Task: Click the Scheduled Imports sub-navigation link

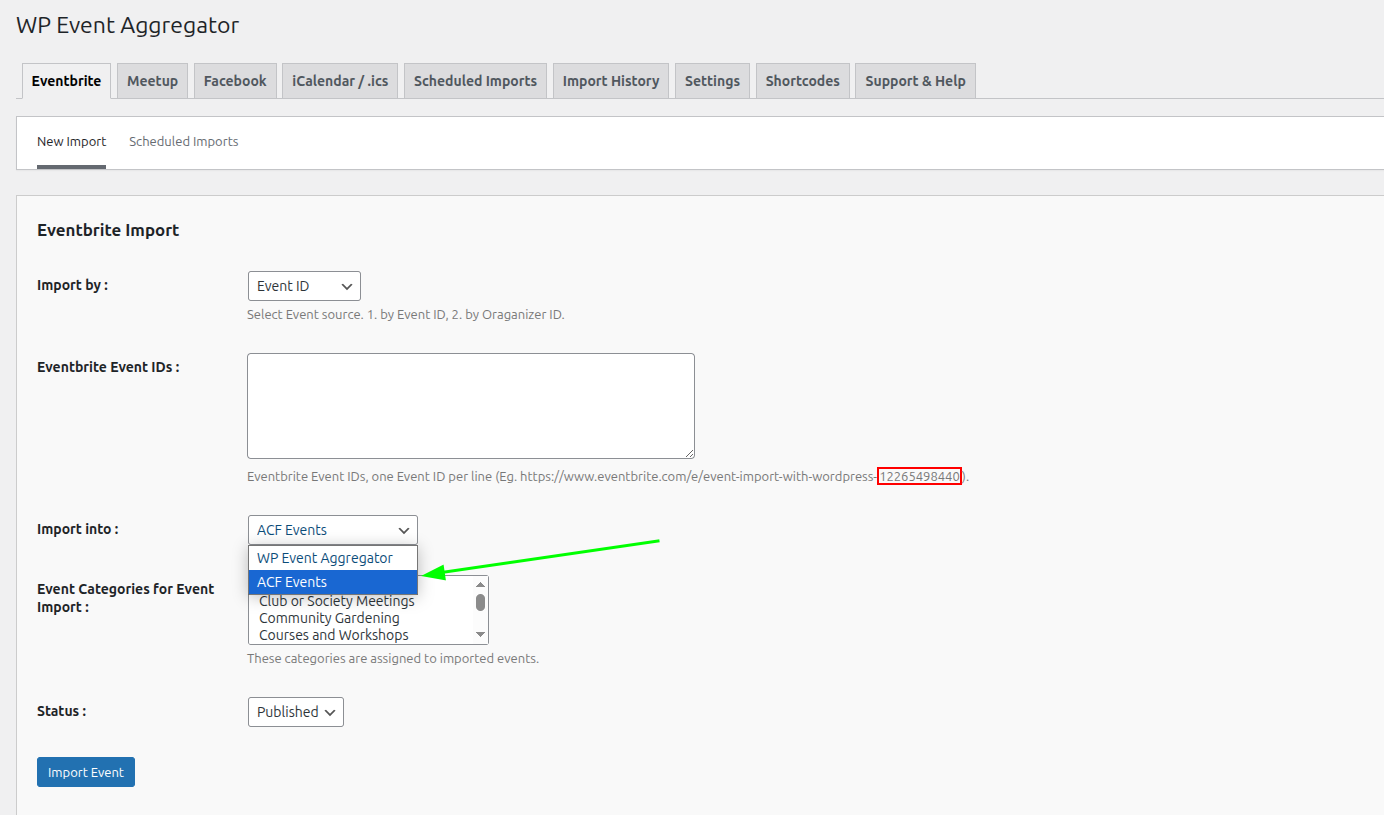Action: tap(184, 142)
